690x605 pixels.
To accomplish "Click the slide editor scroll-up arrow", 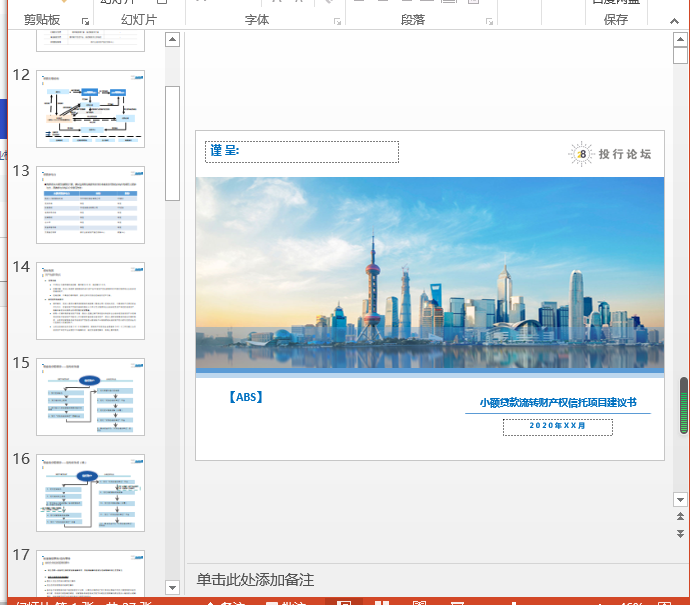I will click(680, 40).
